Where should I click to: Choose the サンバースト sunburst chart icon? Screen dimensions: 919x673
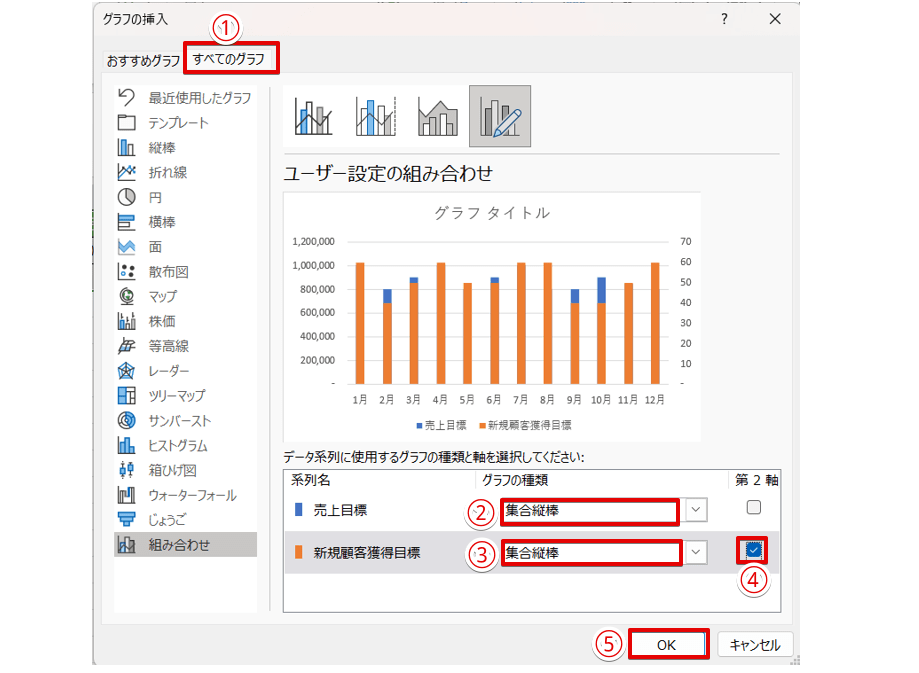coord(127,421)
